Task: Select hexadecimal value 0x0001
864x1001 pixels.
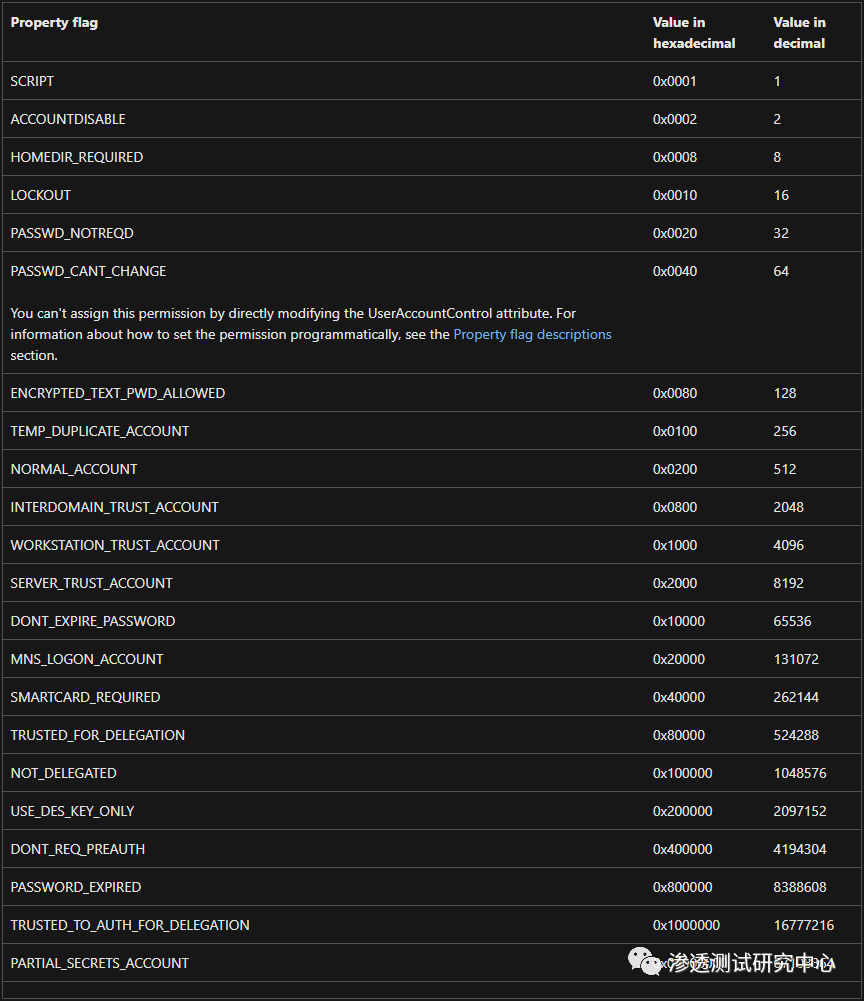Action: click(674, 81)
